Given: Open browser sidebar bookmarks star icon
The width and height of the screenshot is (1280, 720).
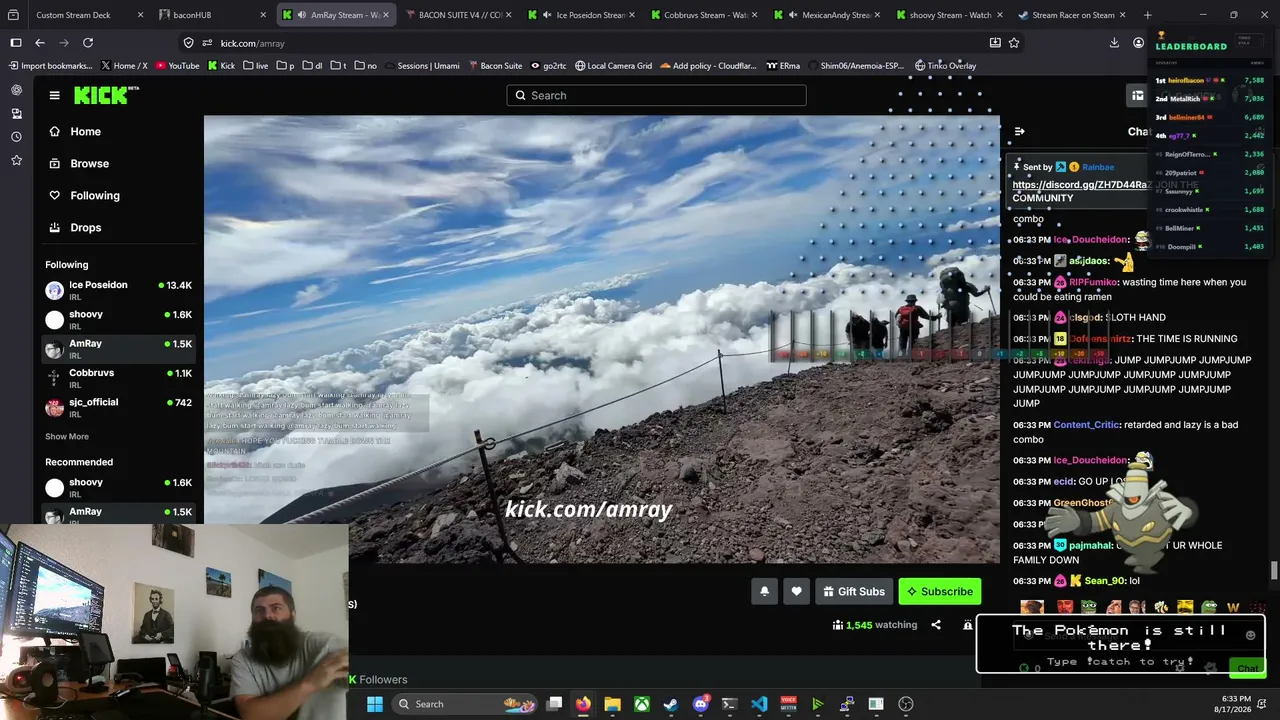Looking at the screenshot, I should point(16,160).
